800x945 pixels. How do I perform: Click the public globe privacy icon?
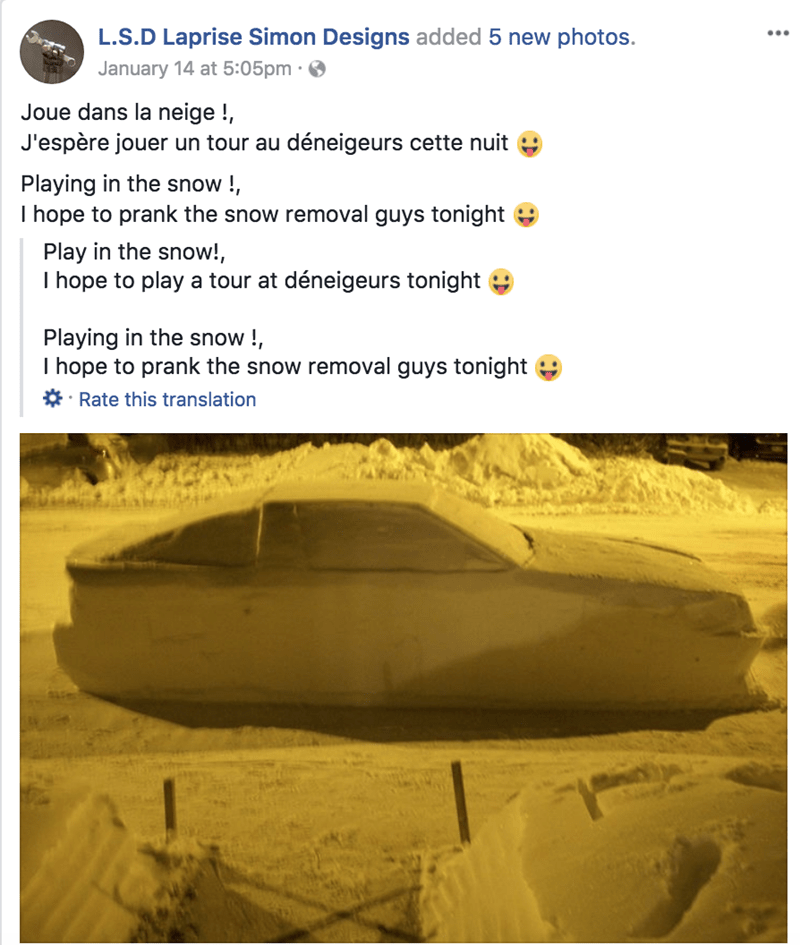pos(317,69)
